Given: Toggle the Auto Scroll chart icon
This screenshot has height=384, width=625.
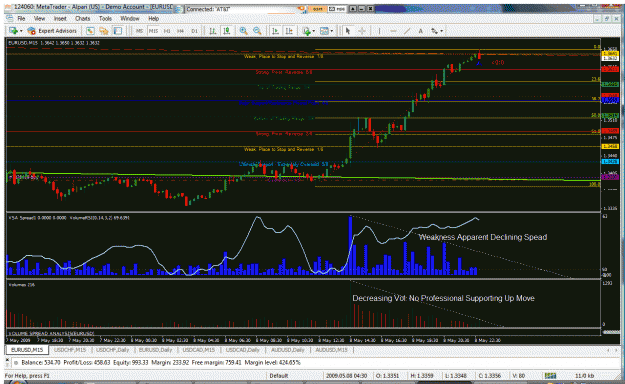Looking at the screenshot, I should (275, 31).
